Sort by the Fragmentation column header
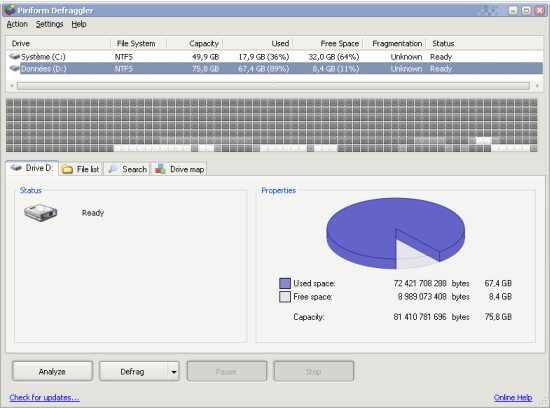Image resolution: width=550 pixels, height=408 pixels. coord(394,44)
